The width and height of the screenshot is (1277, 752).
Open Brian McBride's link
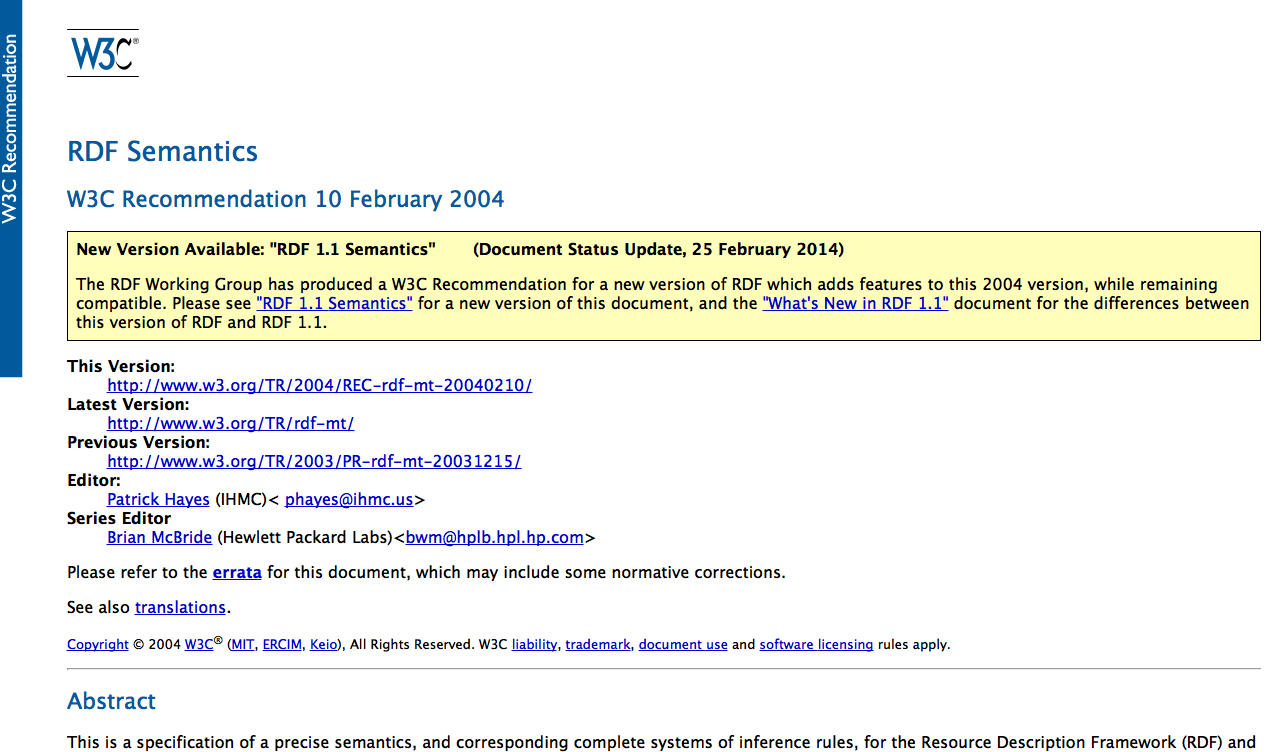click(159, 537)
